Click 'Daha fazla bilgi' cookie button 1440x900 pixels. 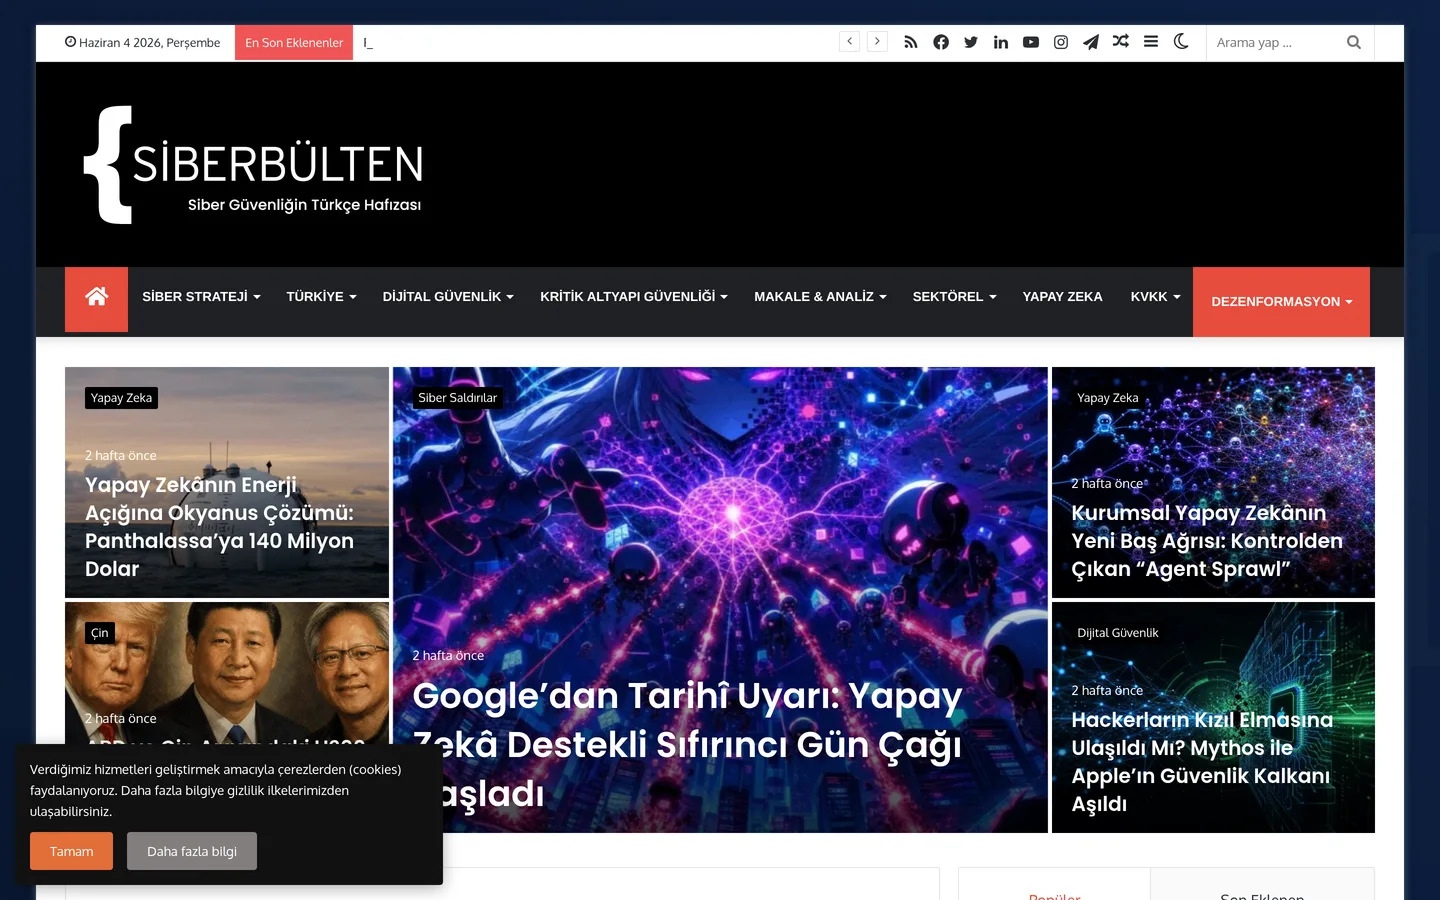coord(192,851)
